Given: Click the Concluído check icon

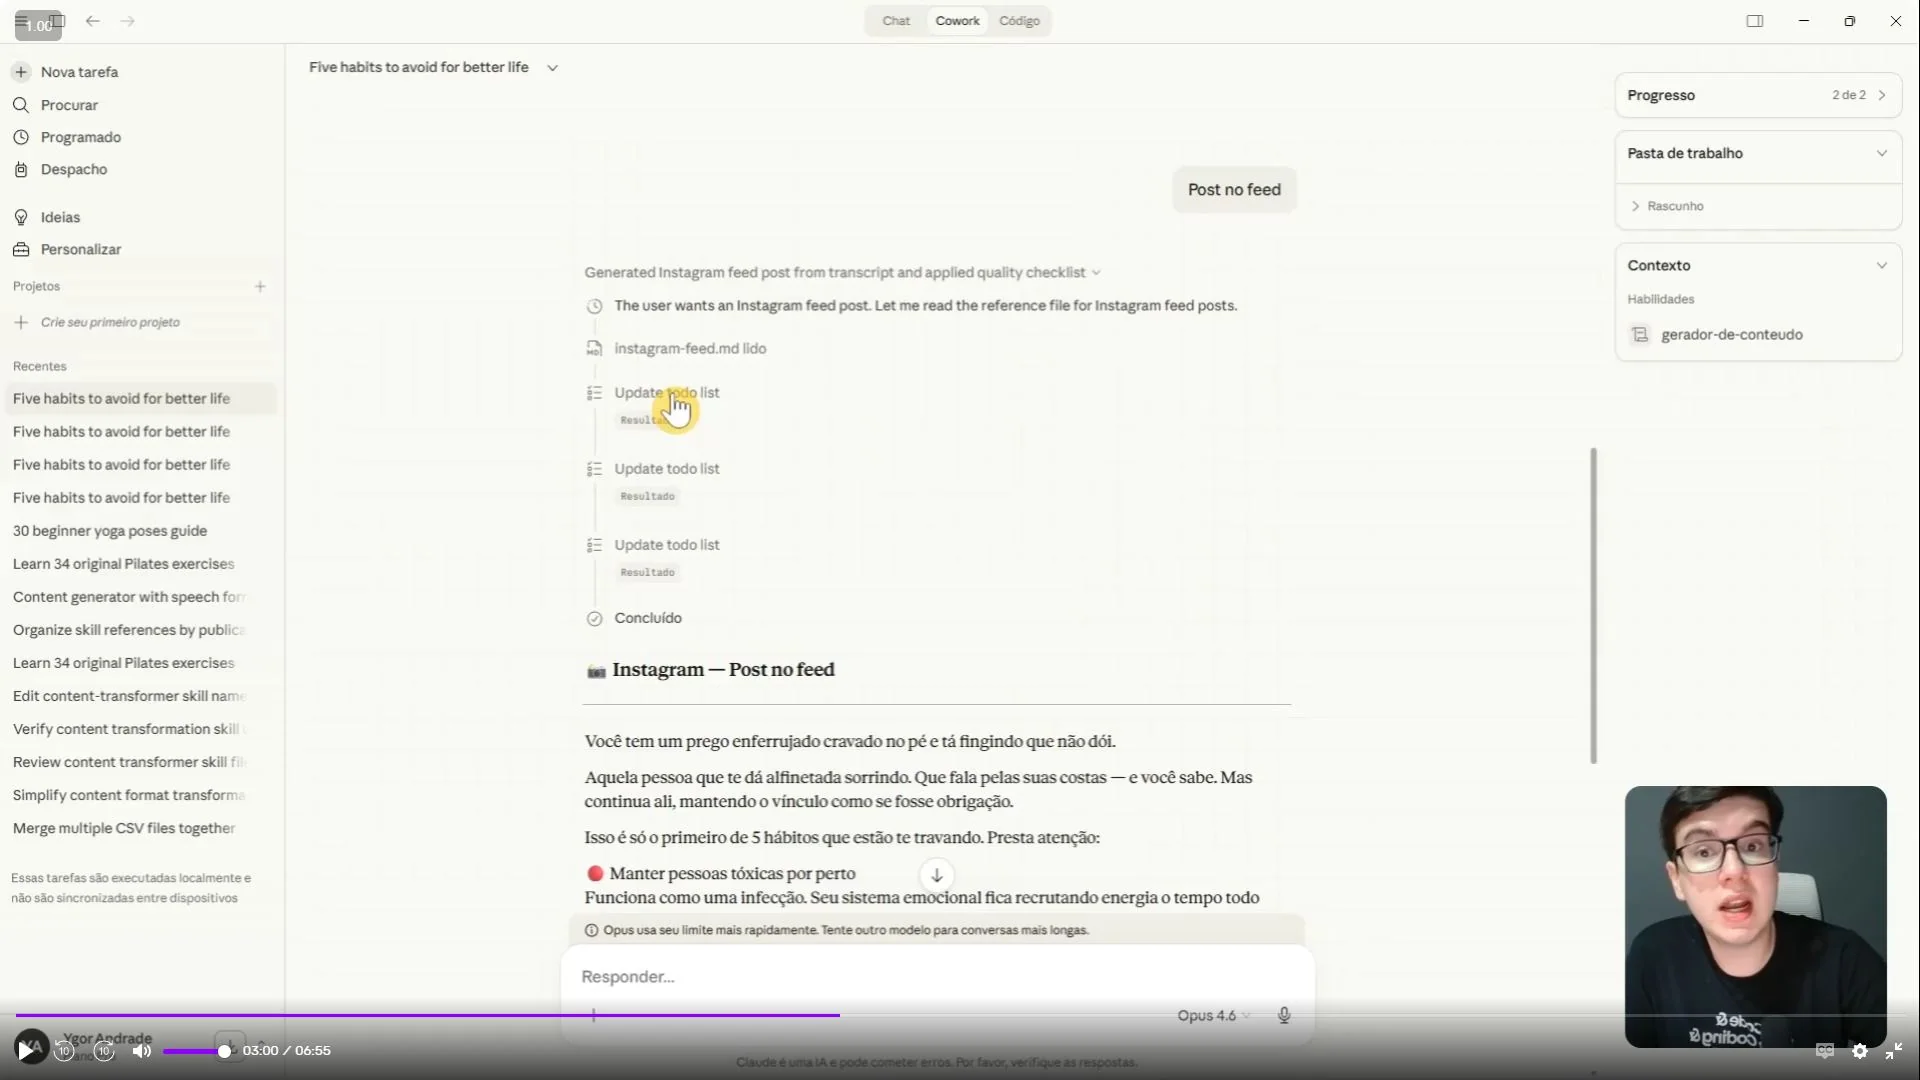Looking at the screenshot, I should tap(594, 619).
